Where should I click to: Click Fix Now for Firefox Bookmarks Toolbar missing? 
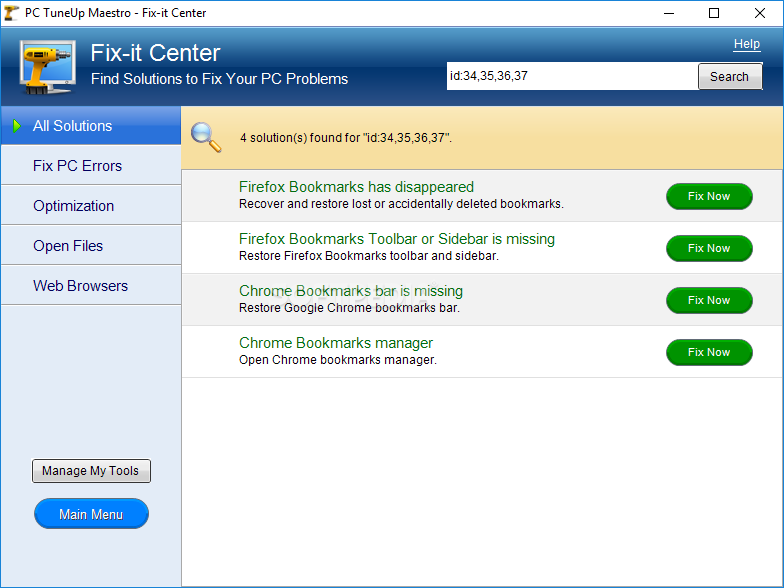pos(709,248)
